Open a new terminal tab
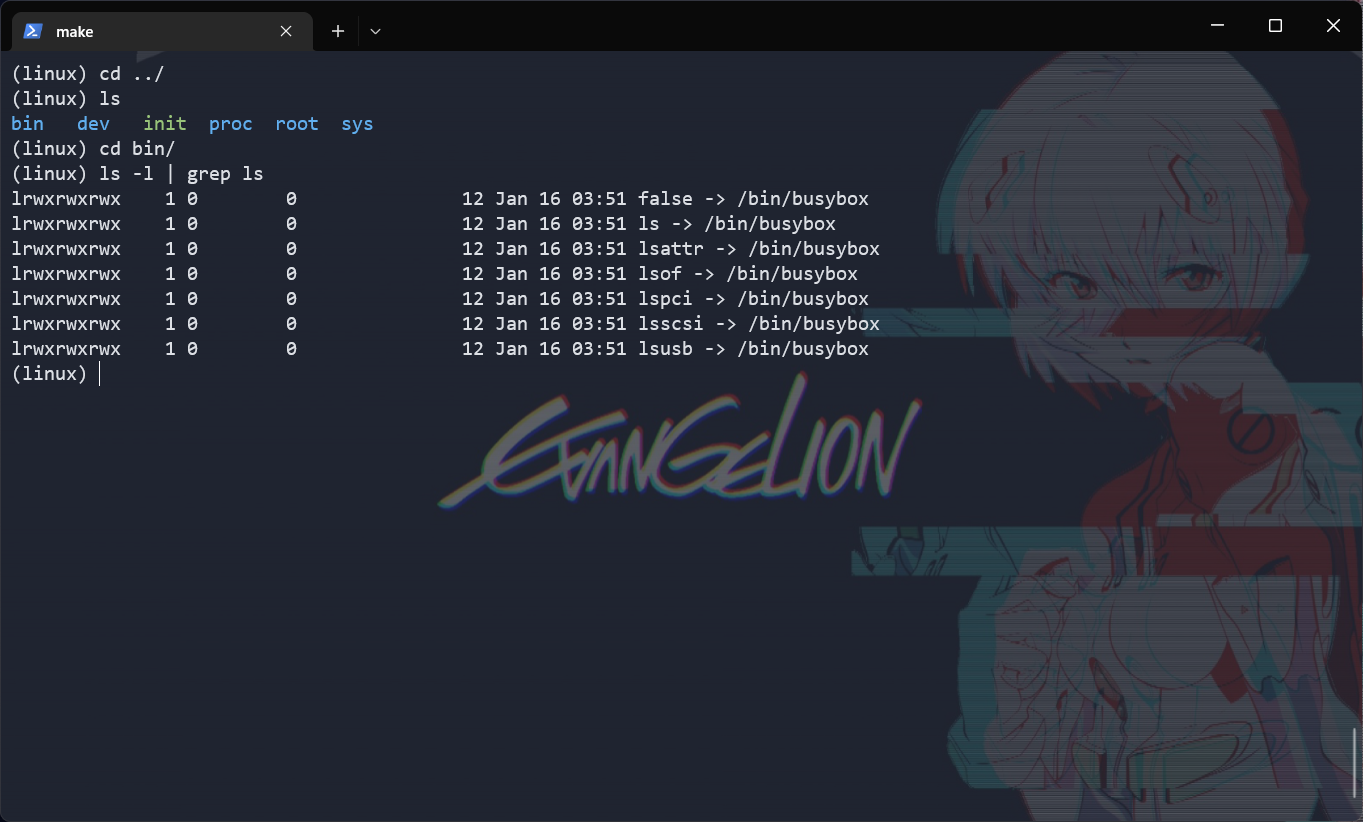 [338, 31]
